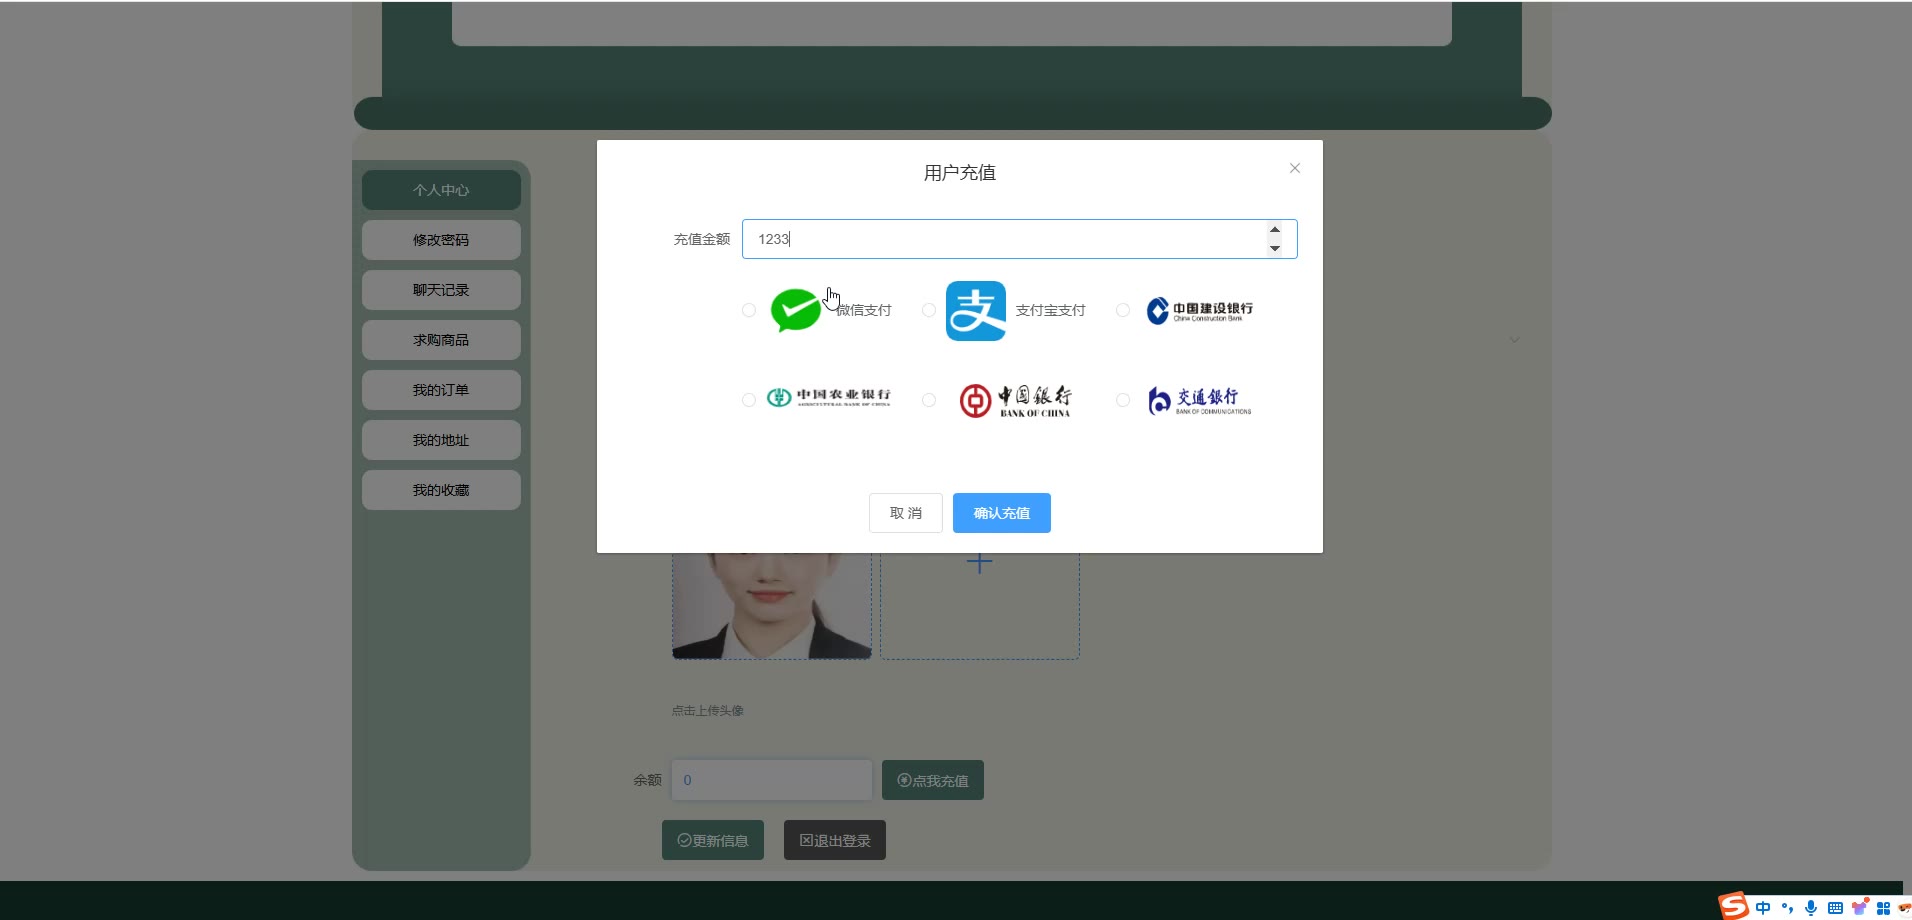The image size is (1912, 920).
Task: Confirm with the 确认充值 button
Action: [1002, 513]
